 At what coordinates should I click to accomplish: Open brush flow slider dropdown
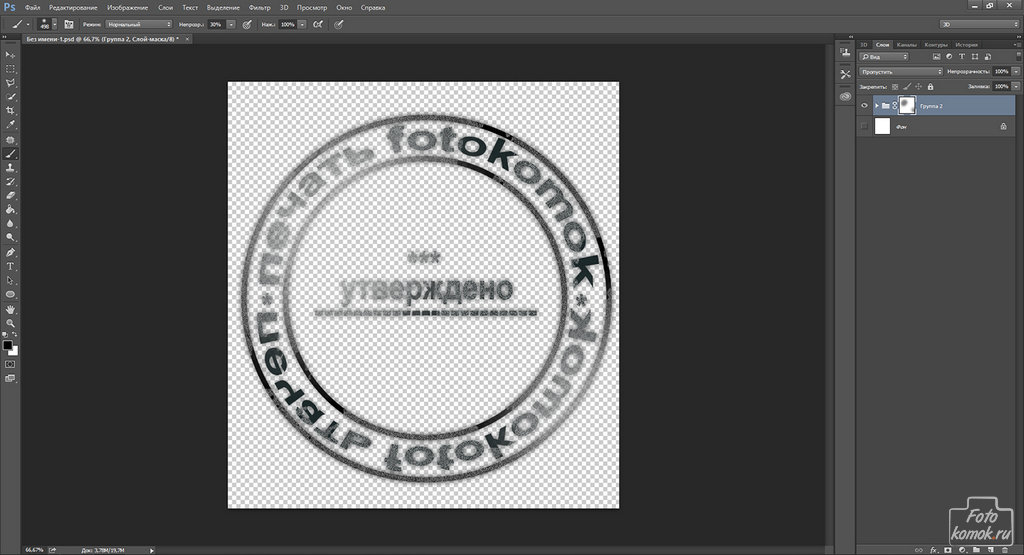[302, 24]
